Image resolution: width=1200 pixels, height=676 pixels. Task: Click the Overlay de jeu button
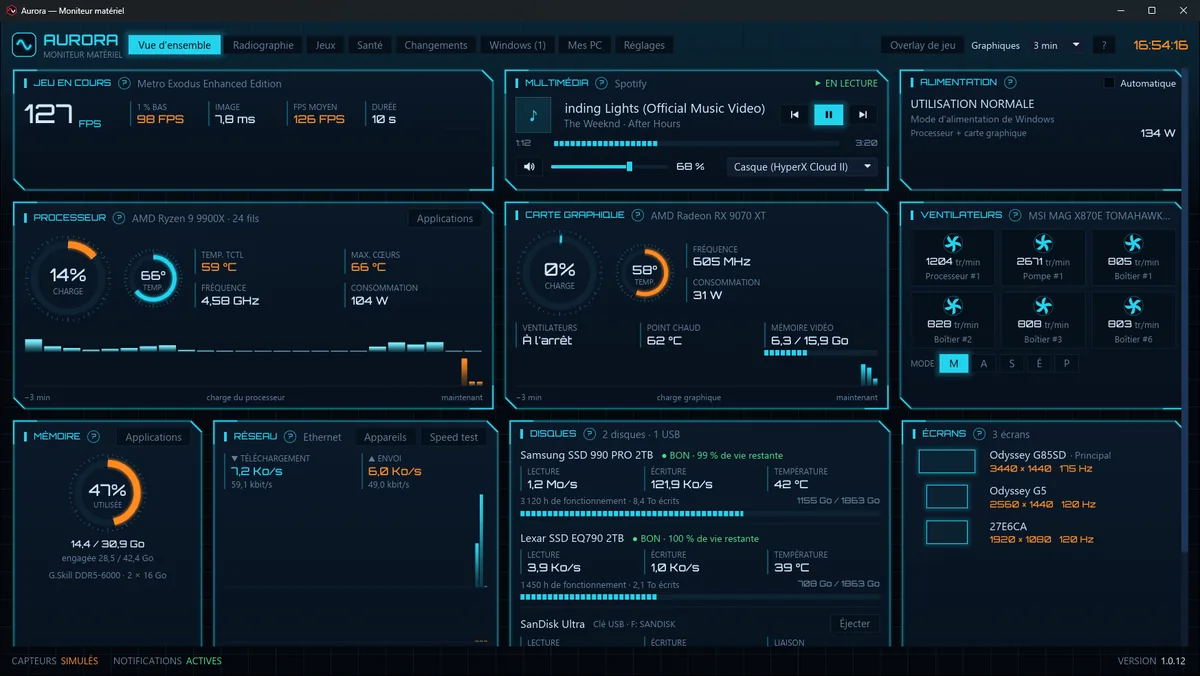pos(923,45)
